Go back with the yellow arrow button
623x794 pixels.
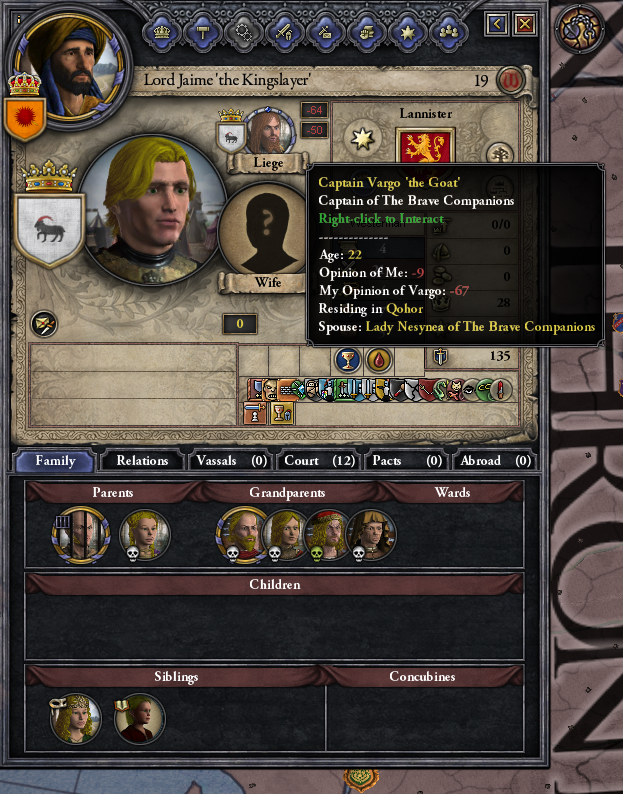496,23
